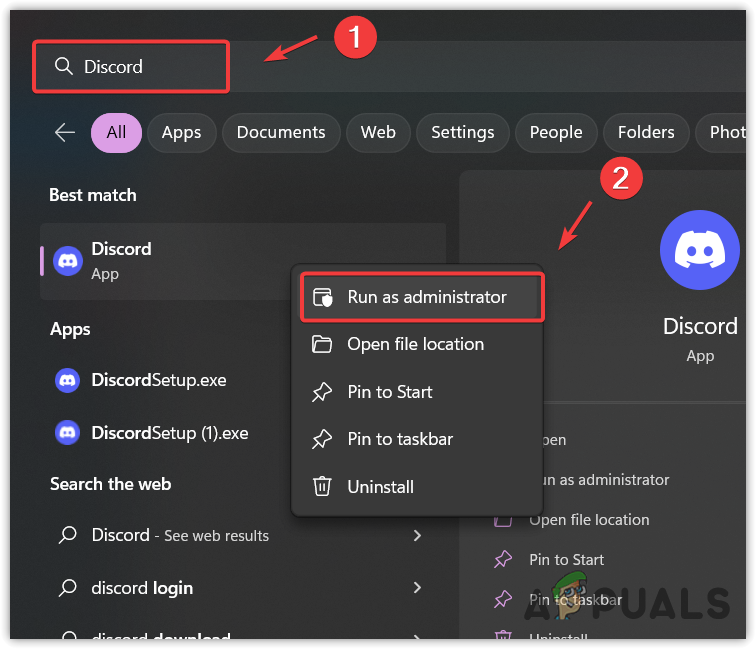Choose Open file location in context menu
Image resolution: width=756 pixels, height=649 pixels.
(418, 344)
